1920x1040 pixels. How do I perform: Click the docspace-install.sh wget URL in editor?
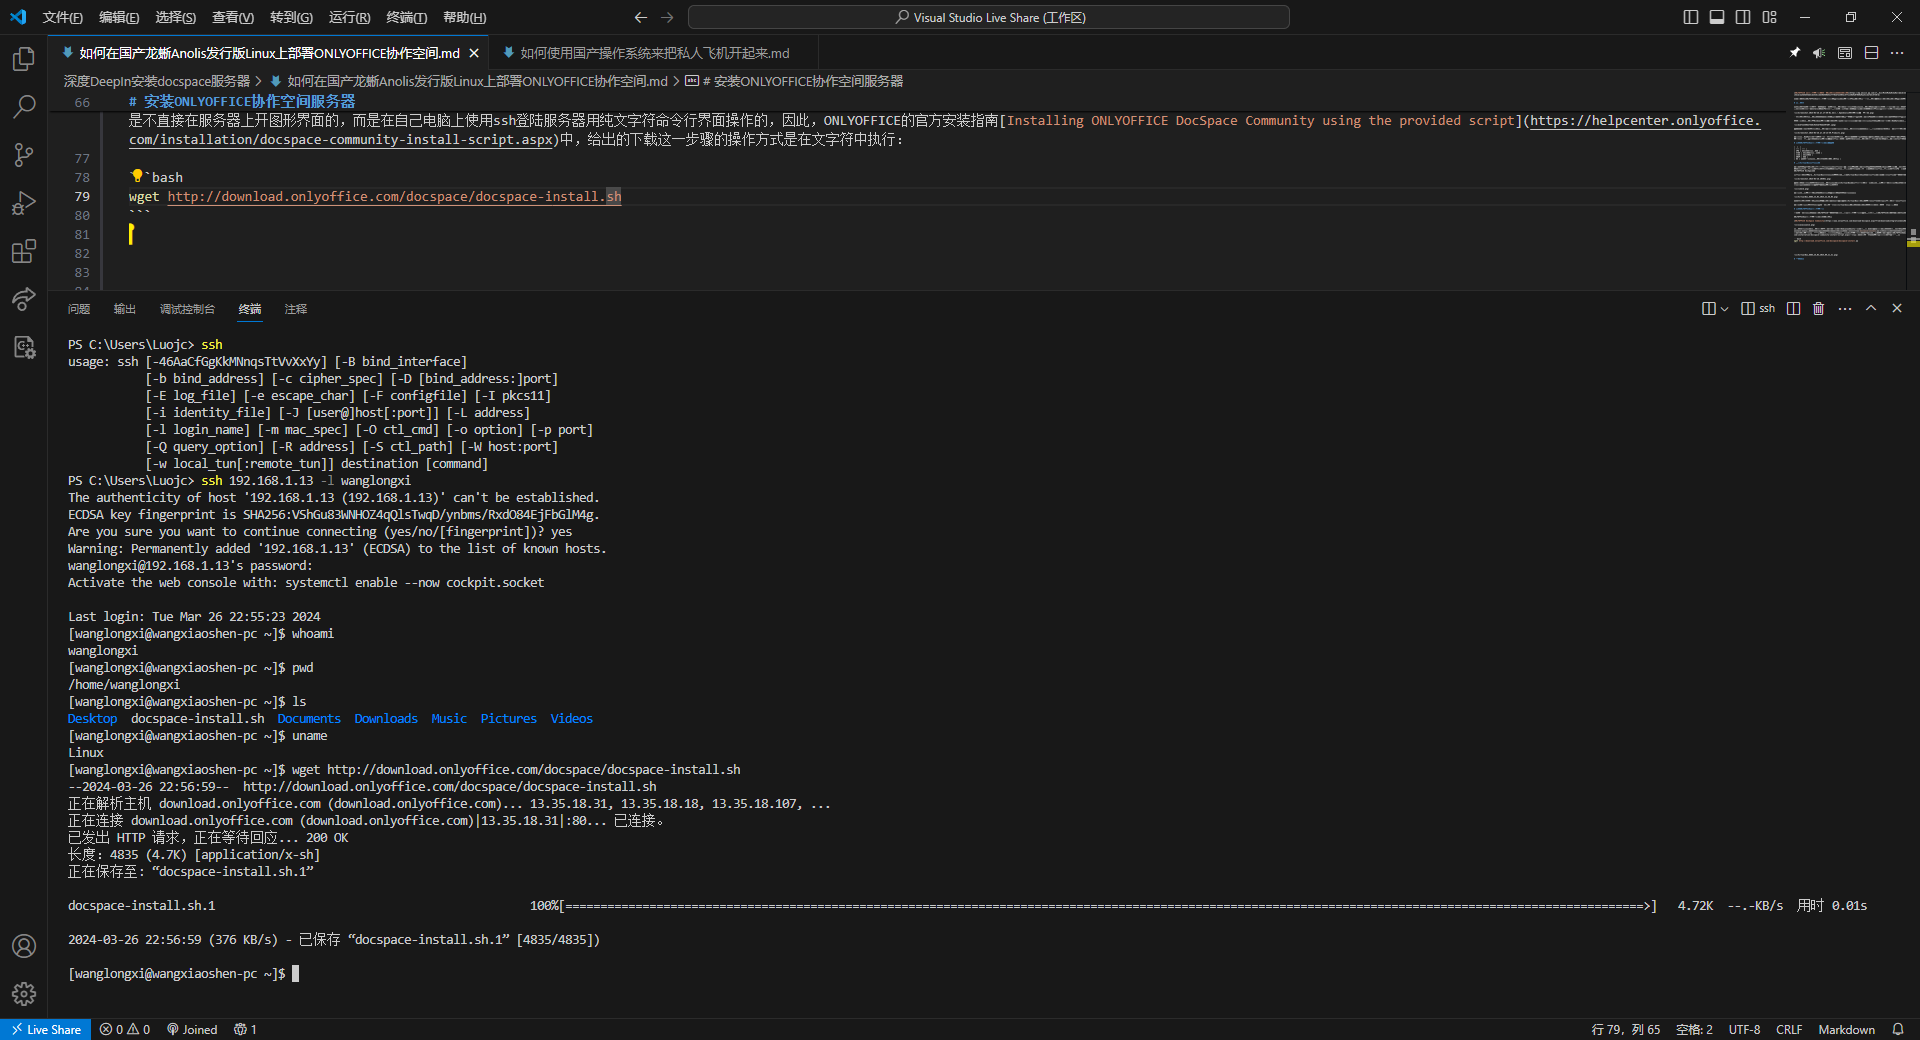(x=394, y=197)
